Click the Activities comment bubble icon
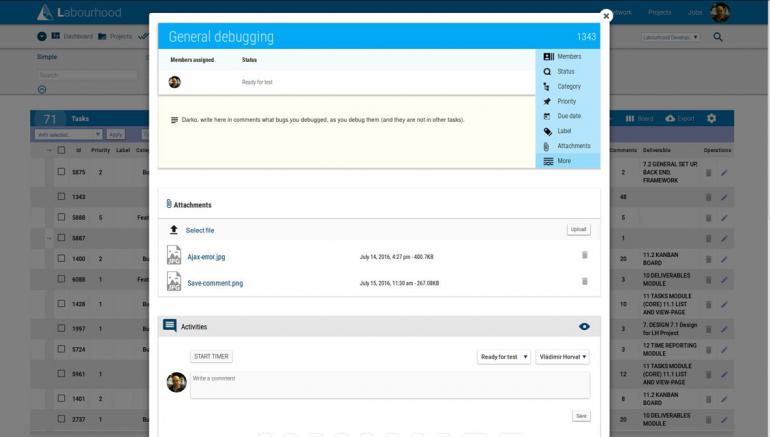Image resolution: width=770 pixels, height=437 pixels. 169,326
